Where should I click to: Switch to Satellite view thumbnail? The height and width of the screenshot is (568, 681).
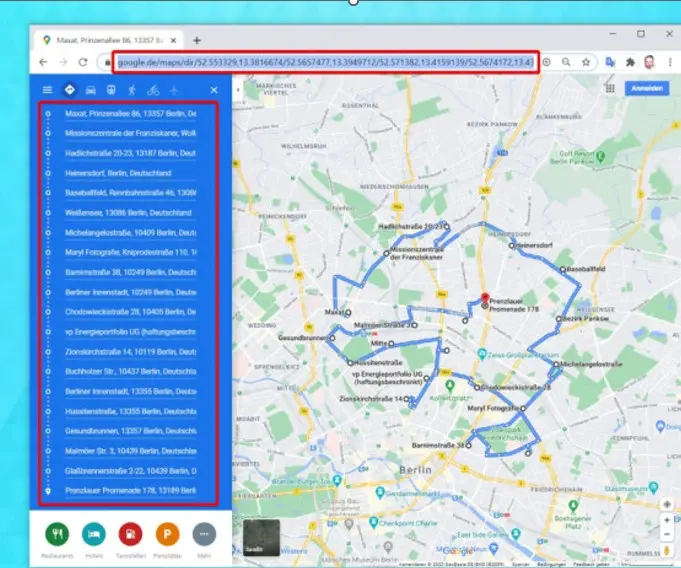point(261,538)
